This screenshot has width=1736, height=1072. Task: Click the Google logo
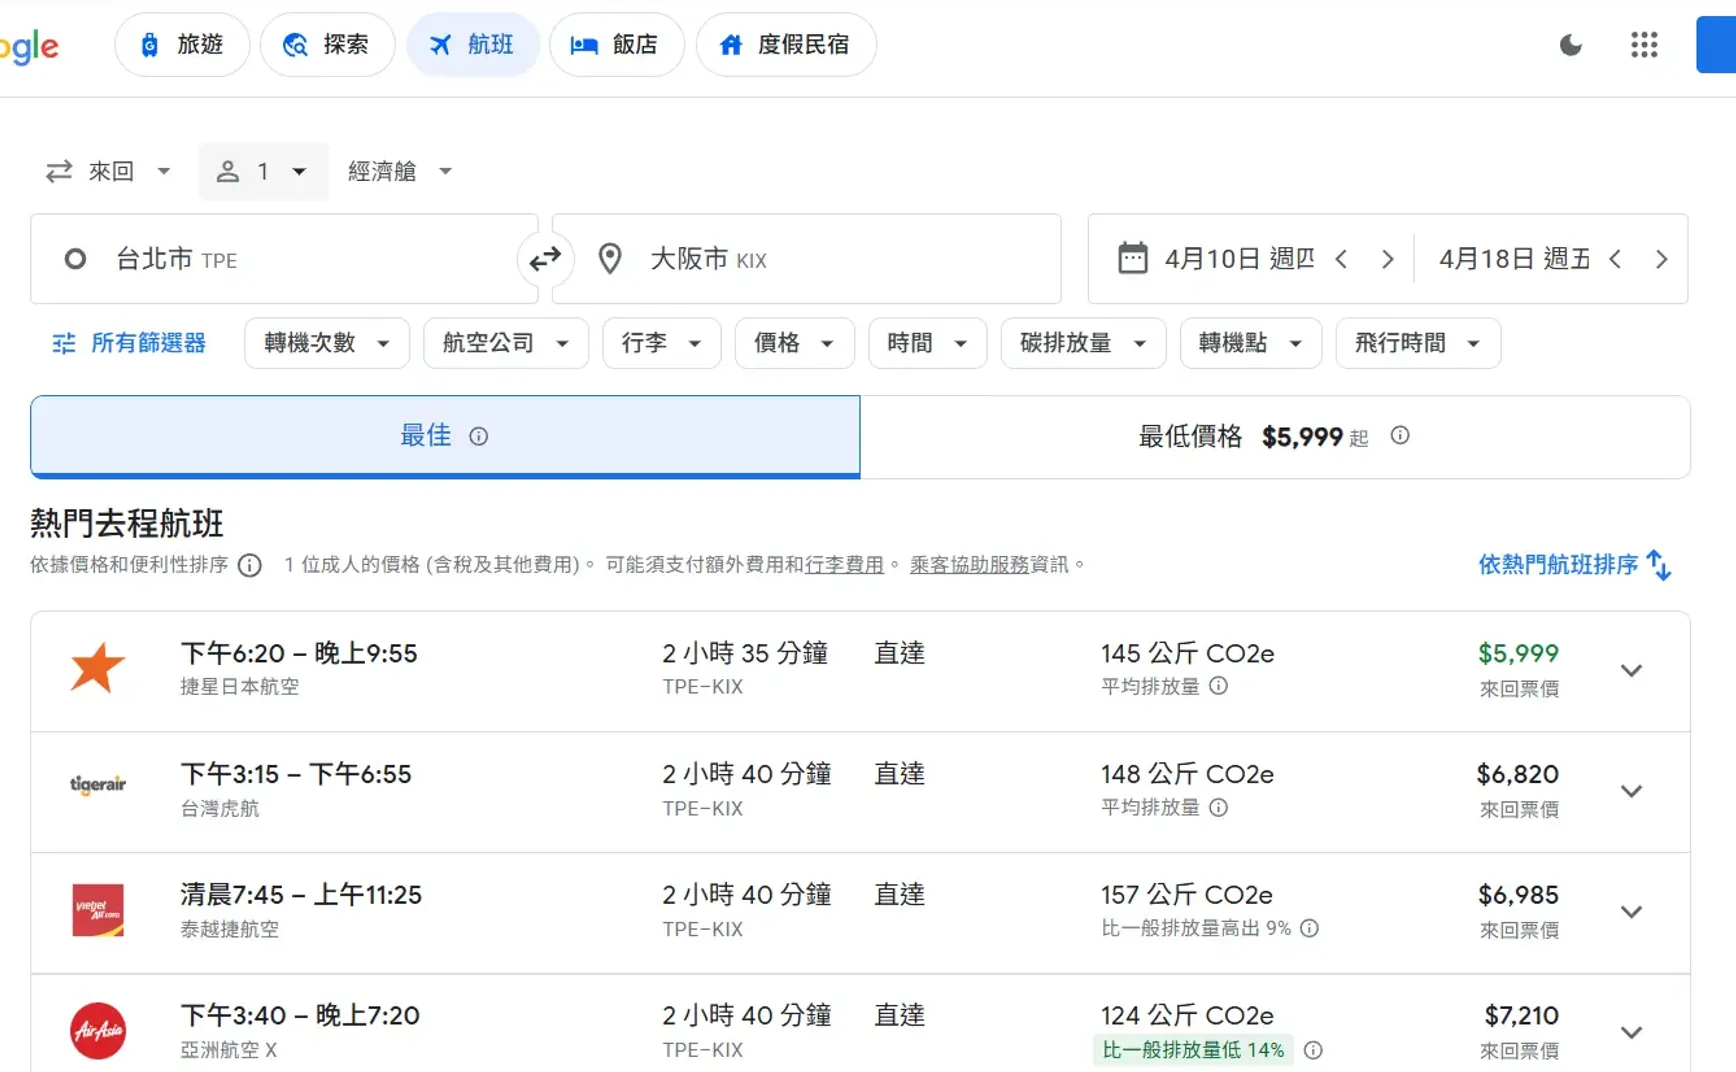coord(28,46)
